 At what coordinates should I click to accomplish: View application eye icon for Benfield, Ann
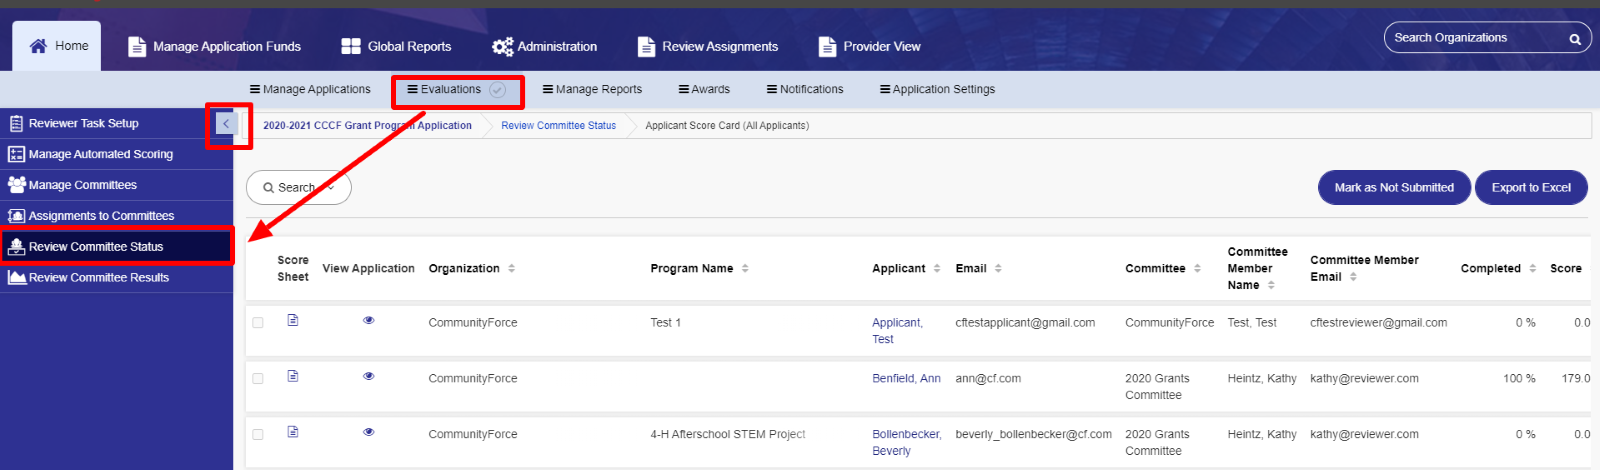369,376
